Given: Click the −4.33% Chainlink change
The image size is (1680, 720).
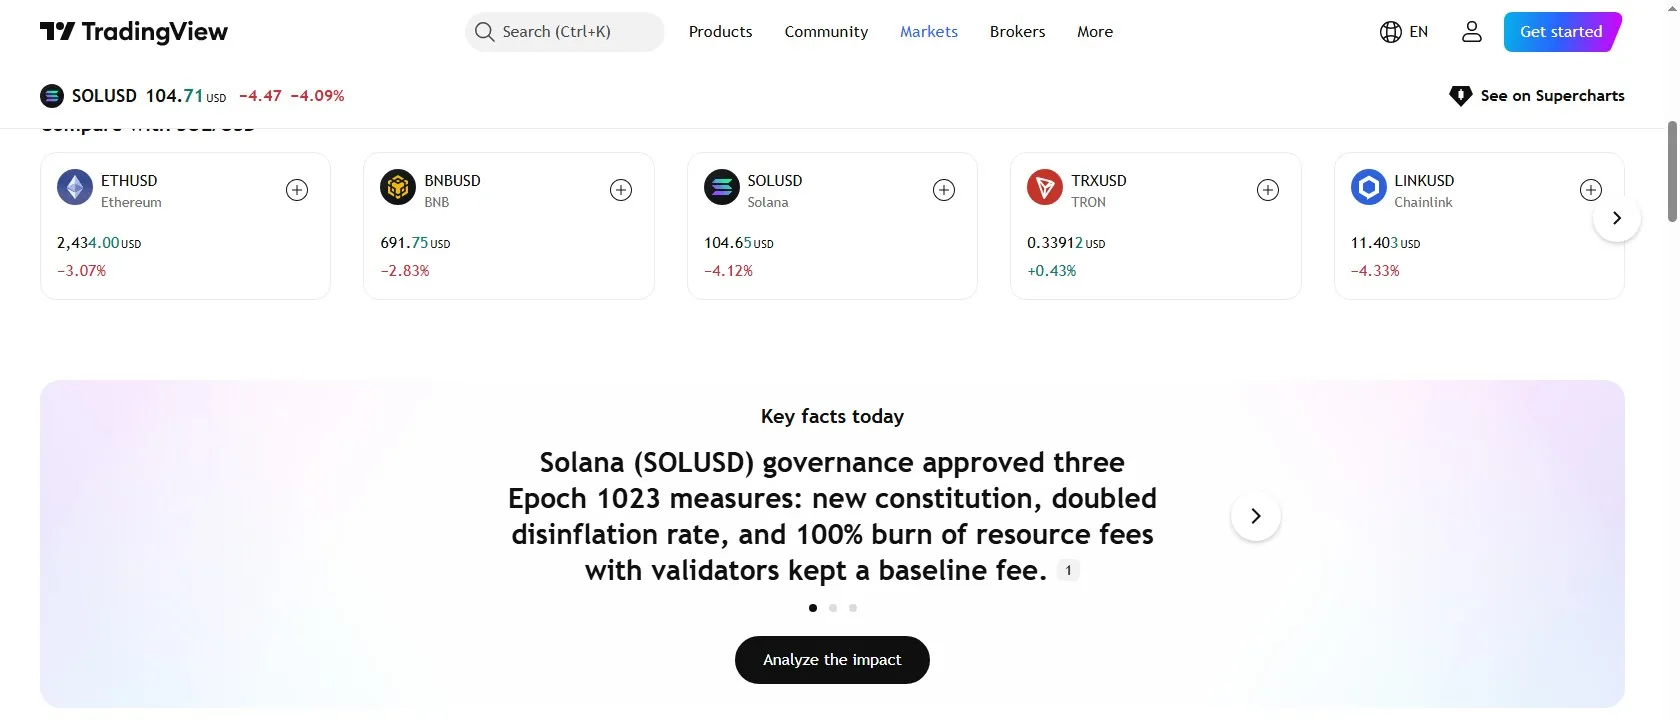Looking at the screenshot, I should tap(1375, 271).
